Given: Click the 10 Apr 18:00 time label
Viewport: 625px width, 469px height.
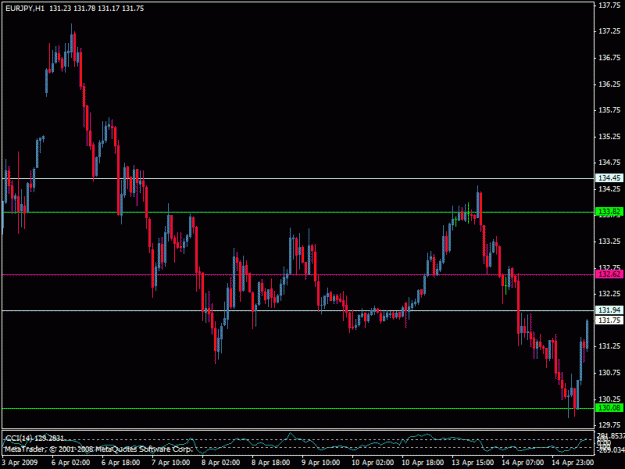Looking at the screenshot, I should pyautogui.click(x=423, y=463).
